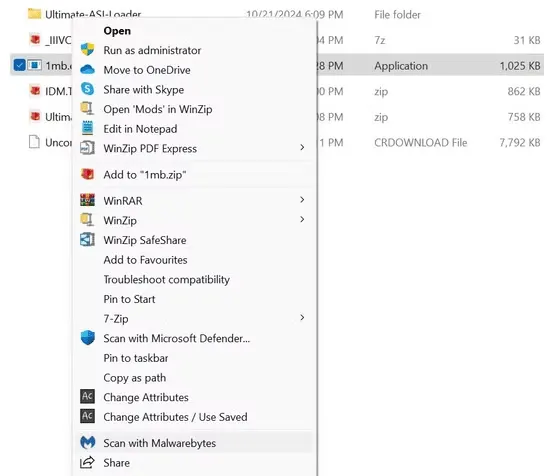The image size is (551, 476).
Task: Click the _IIIVC 7z archive icon
Action: pyautogui.click(x=35, y=39)
